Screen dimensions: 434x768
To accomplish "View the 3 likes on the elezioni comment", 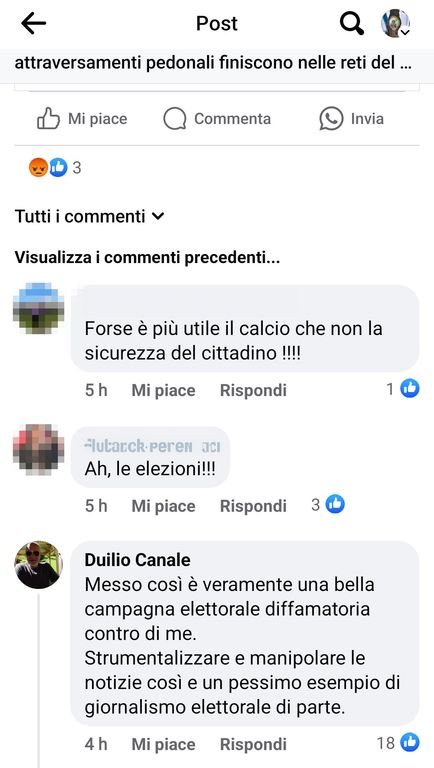I will point(328,504).
